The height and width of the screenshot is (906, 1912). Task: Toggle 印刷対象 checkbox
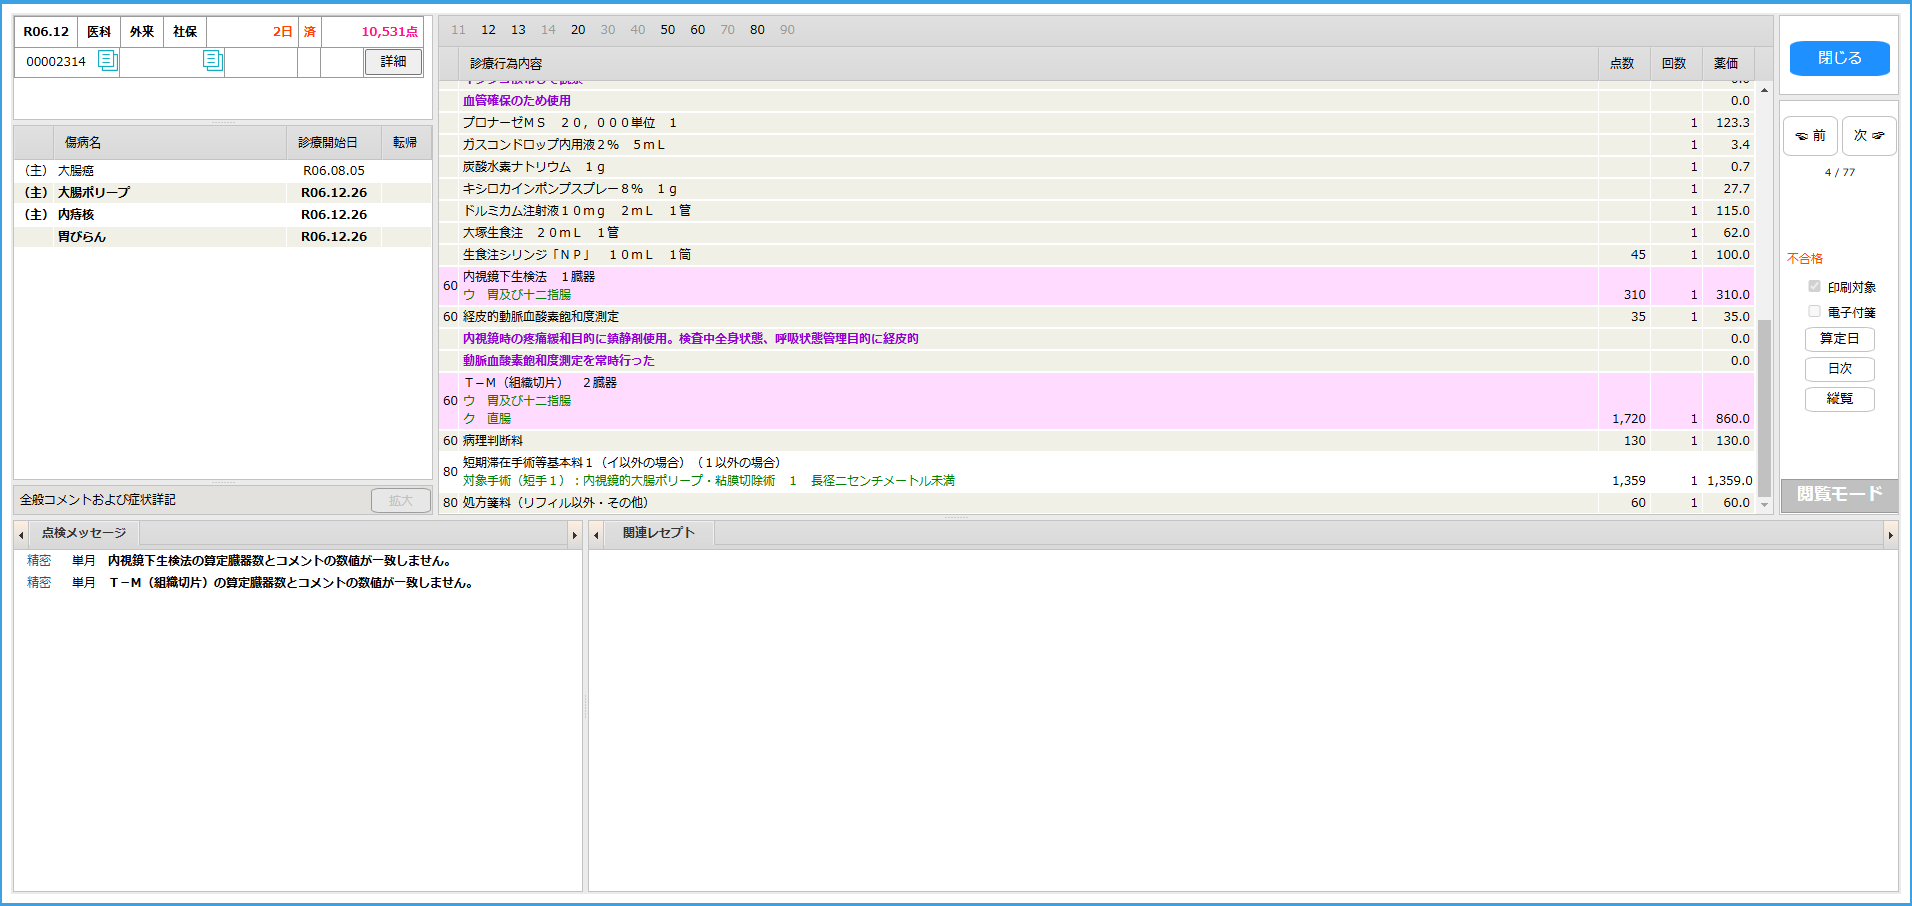[x=1814, y=287]
